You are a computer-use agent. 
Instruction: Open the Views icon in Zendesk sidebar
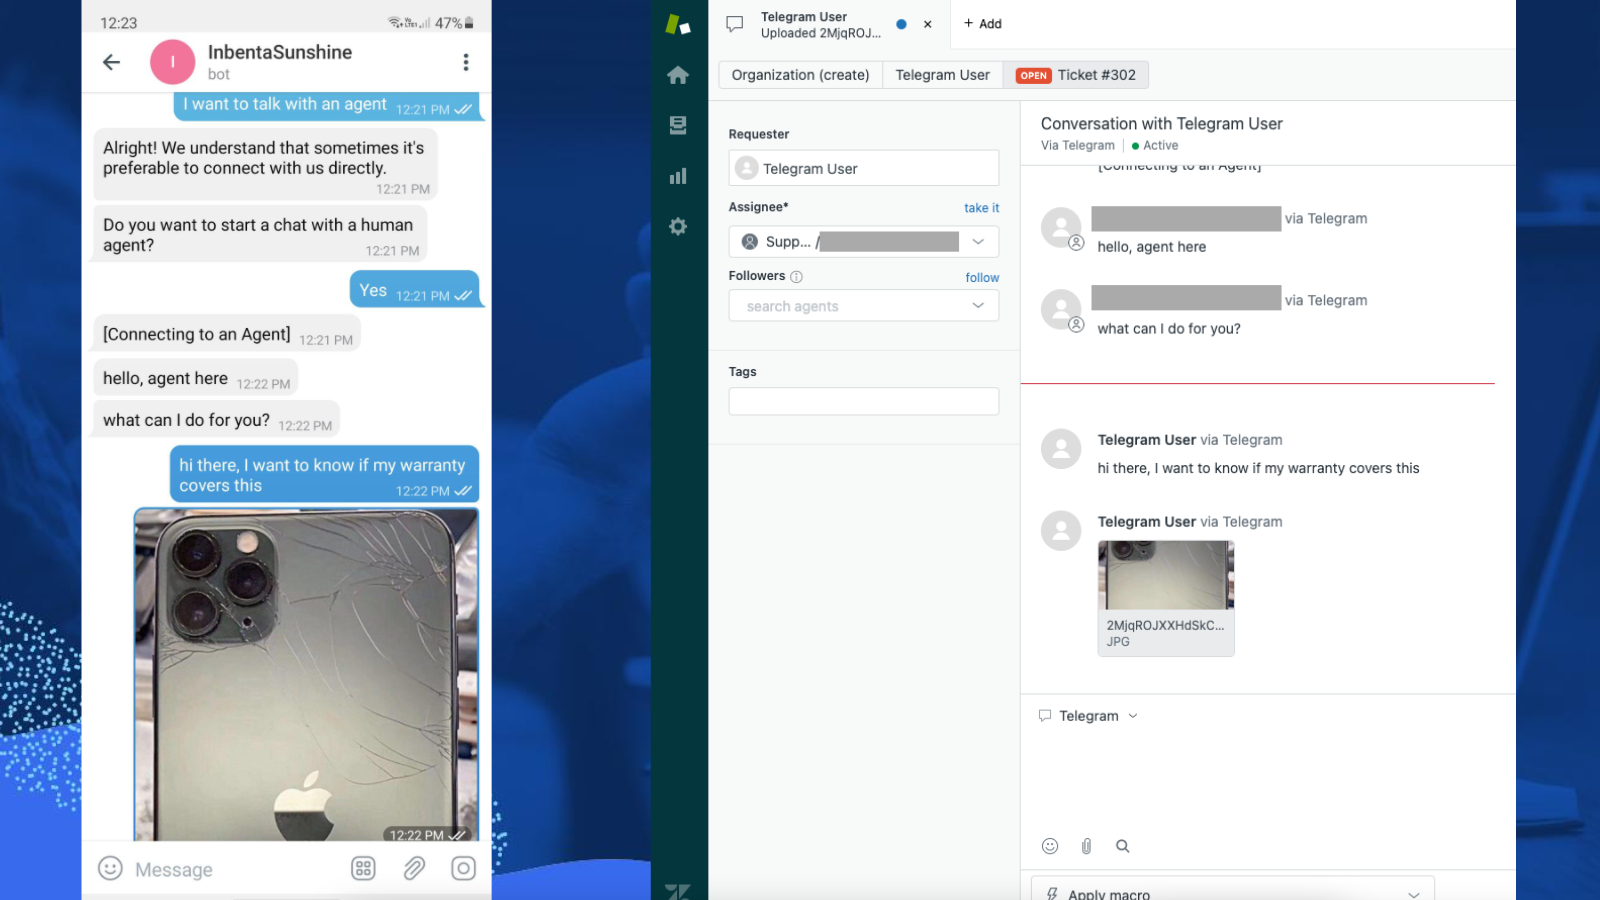pos(678,125)
